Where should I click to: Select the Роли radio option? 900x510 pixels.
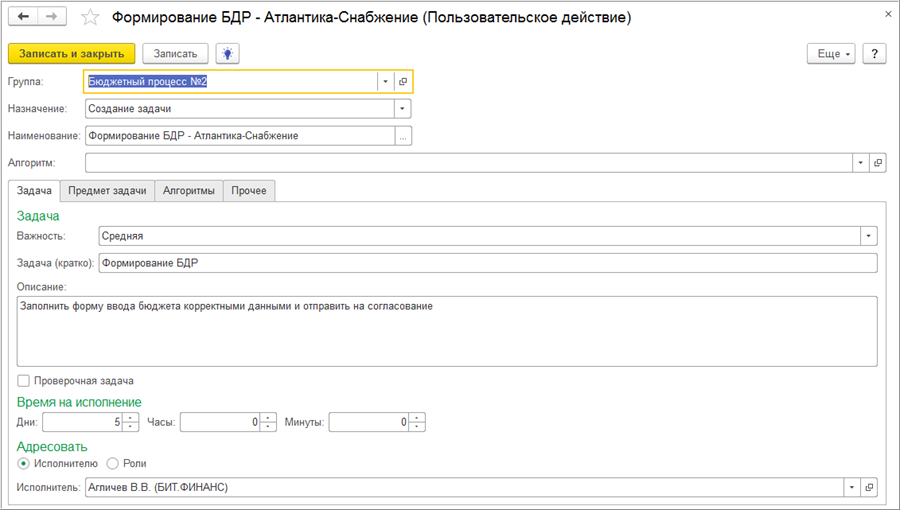(x=112, y=463)
